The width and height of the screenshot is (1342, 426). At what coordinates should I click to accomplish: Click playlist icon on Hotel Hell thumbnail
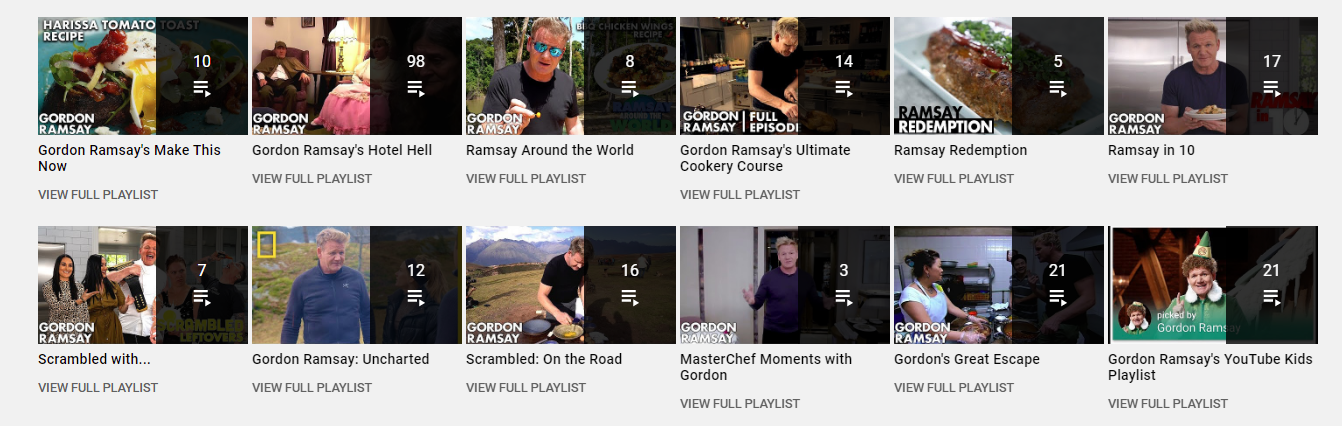416,88
